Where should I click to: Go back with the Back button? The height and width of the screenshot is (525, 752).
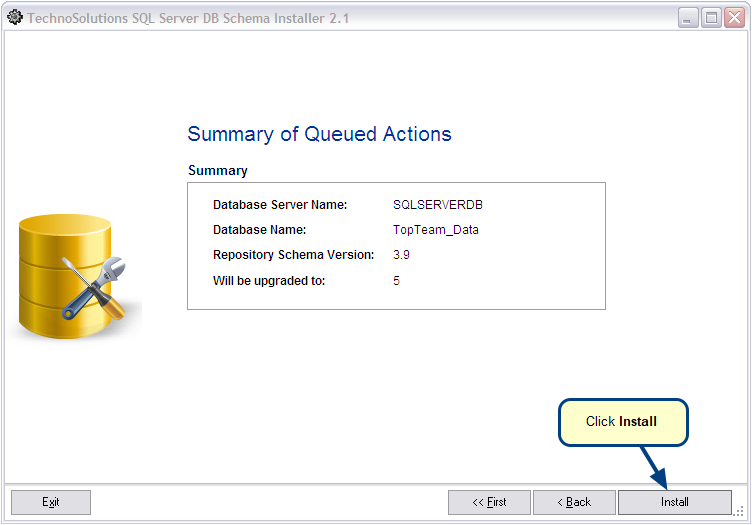(574, 502)
